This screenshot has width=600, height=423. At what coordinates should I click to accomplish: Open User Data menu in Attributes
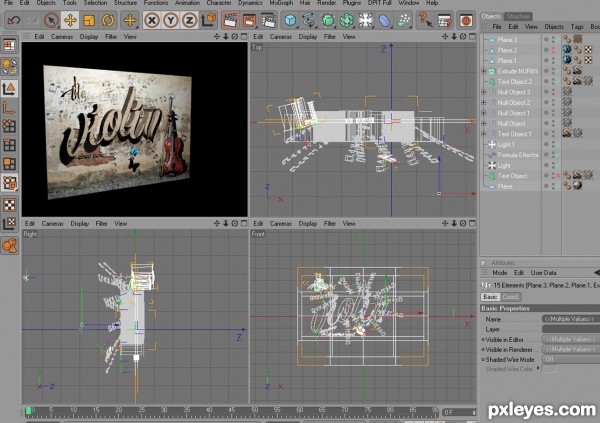point(543,273)
